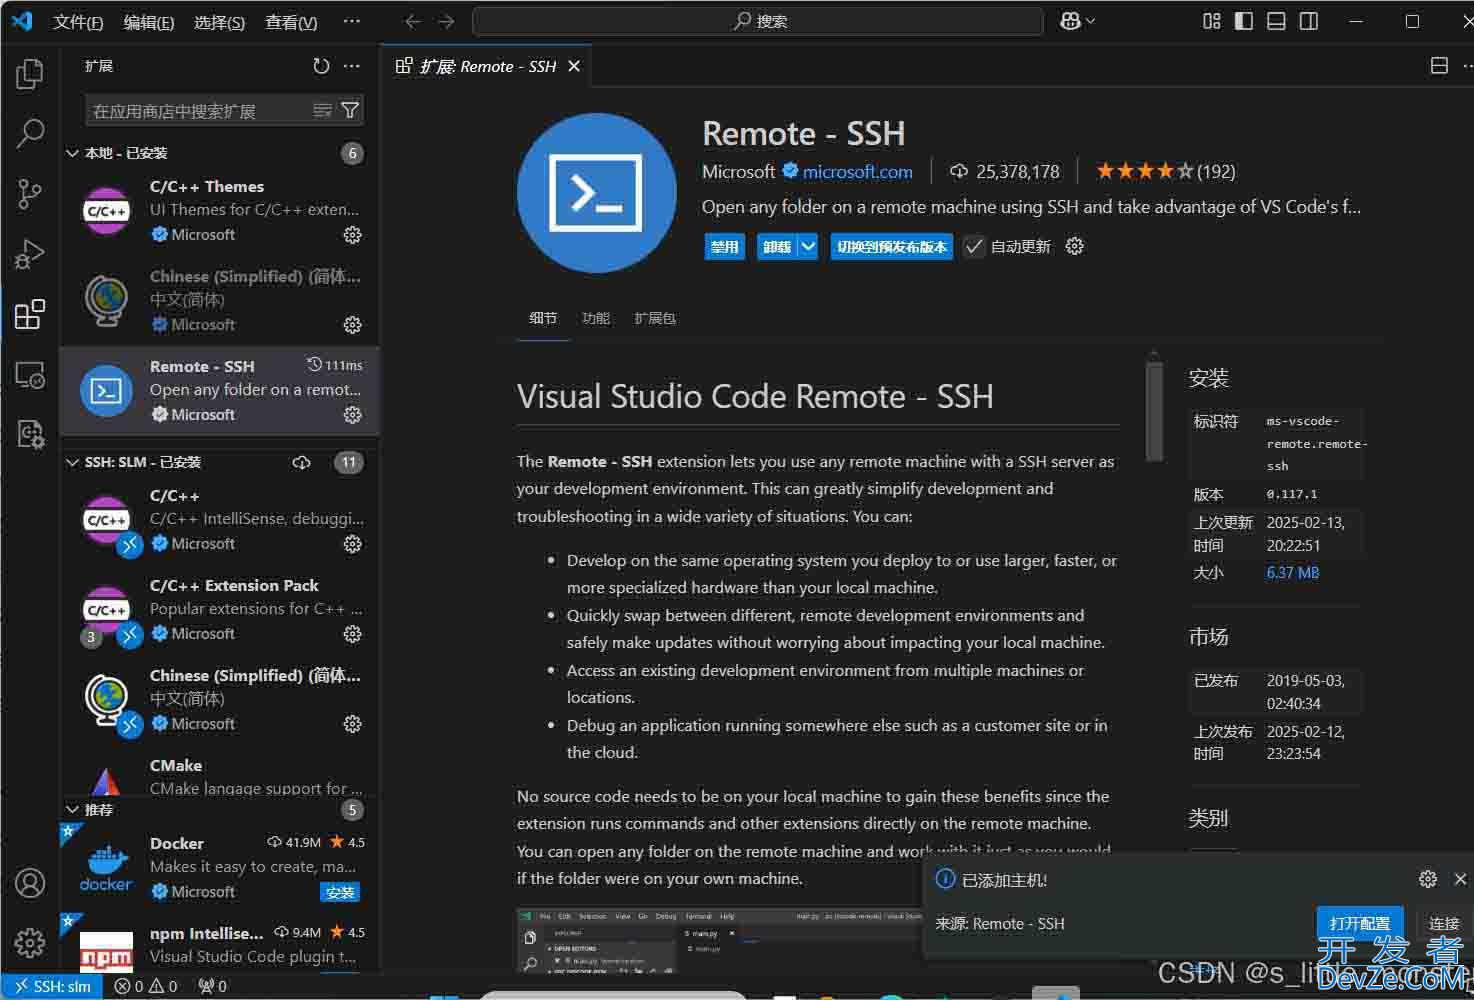This screenshot has width=1474, height=1000.
Task: Open settings gear next to auto update
Action: pos(1074,246)
